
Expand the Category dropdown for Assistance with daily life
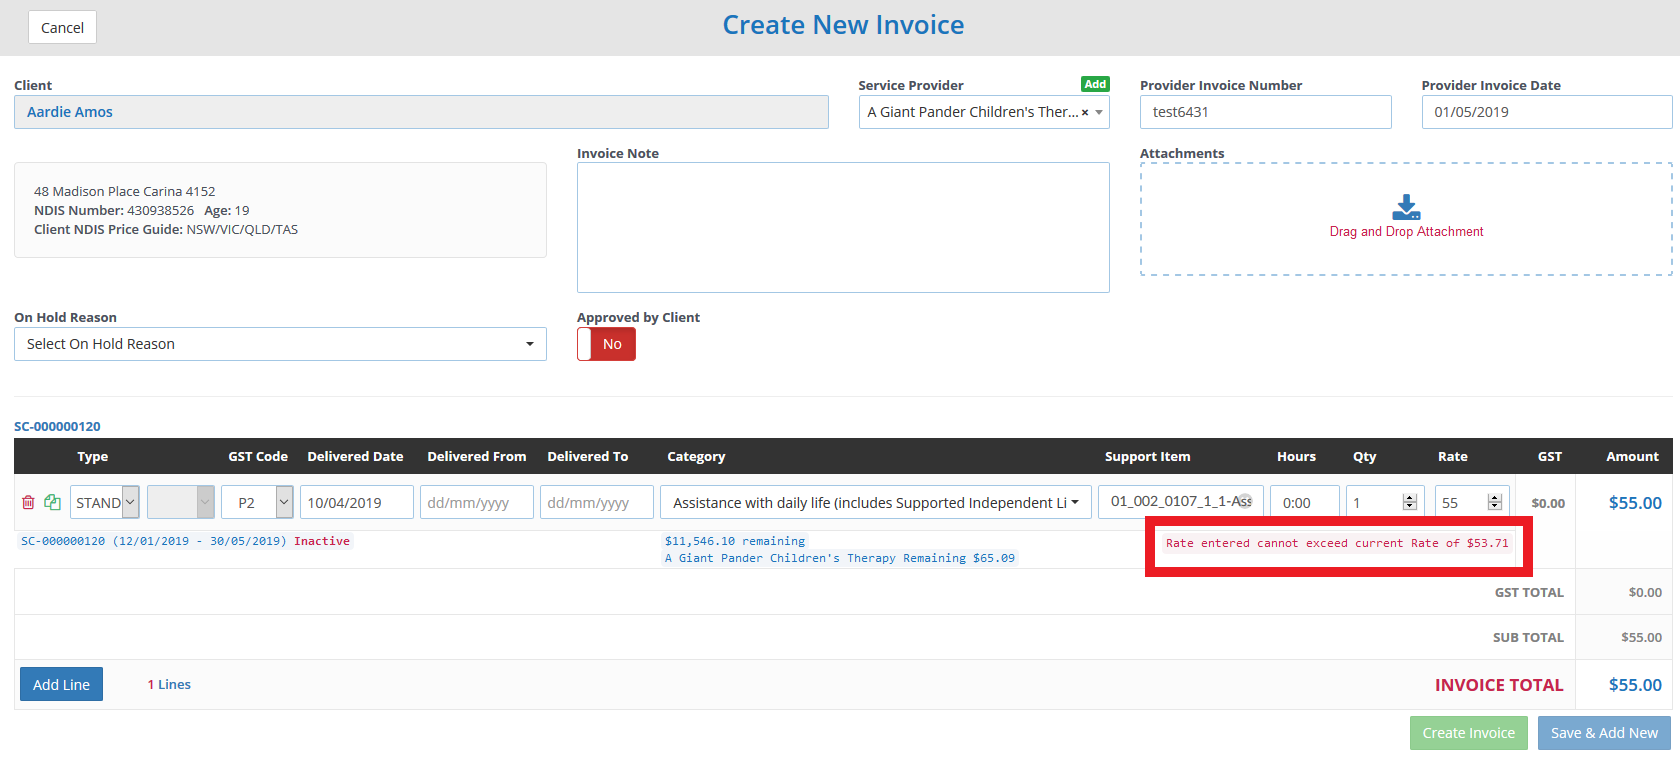[x=876, y=502]
